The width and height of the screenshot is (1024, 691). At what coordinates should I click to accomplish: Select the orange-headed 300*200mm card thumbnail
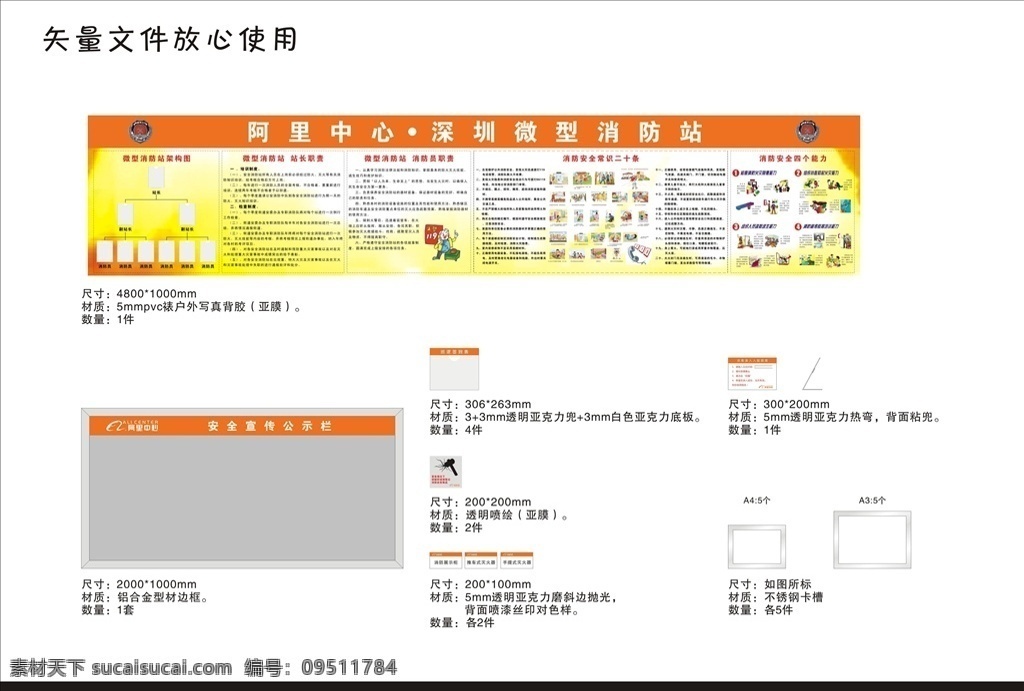pos(752,374)
